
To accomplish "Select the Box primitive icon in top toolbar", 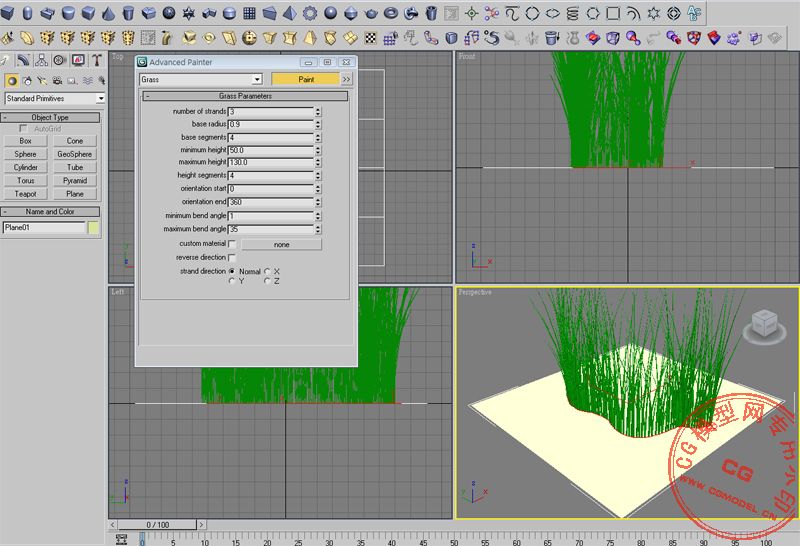I will pos(7,13).
